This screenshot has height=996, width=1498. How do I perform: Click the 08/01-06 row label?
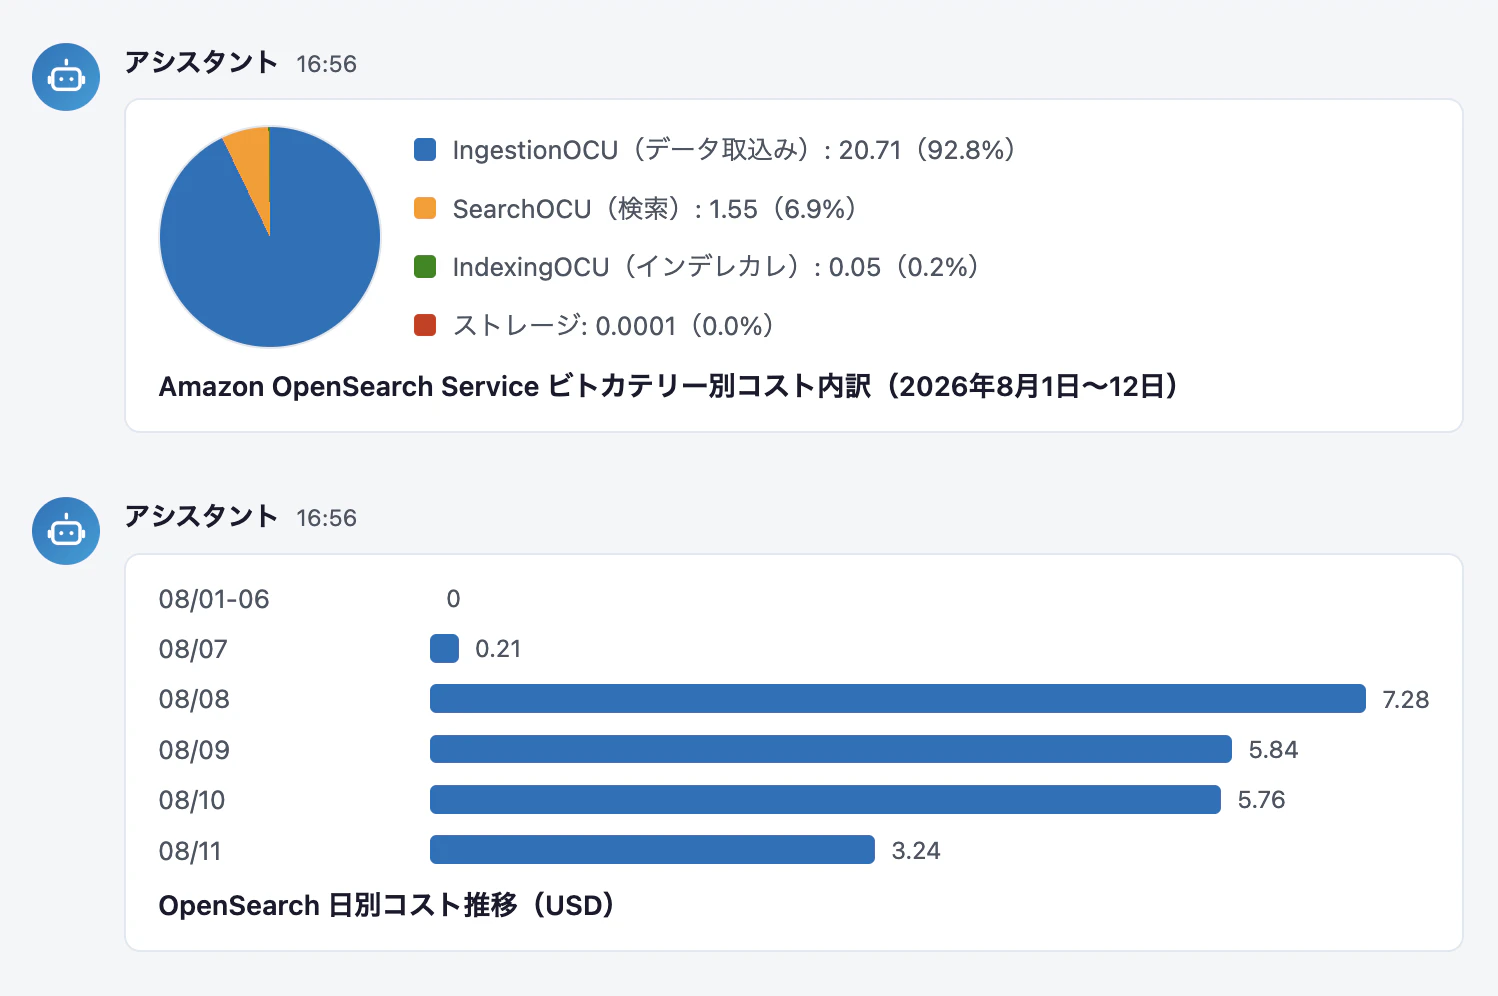(214, 599)
